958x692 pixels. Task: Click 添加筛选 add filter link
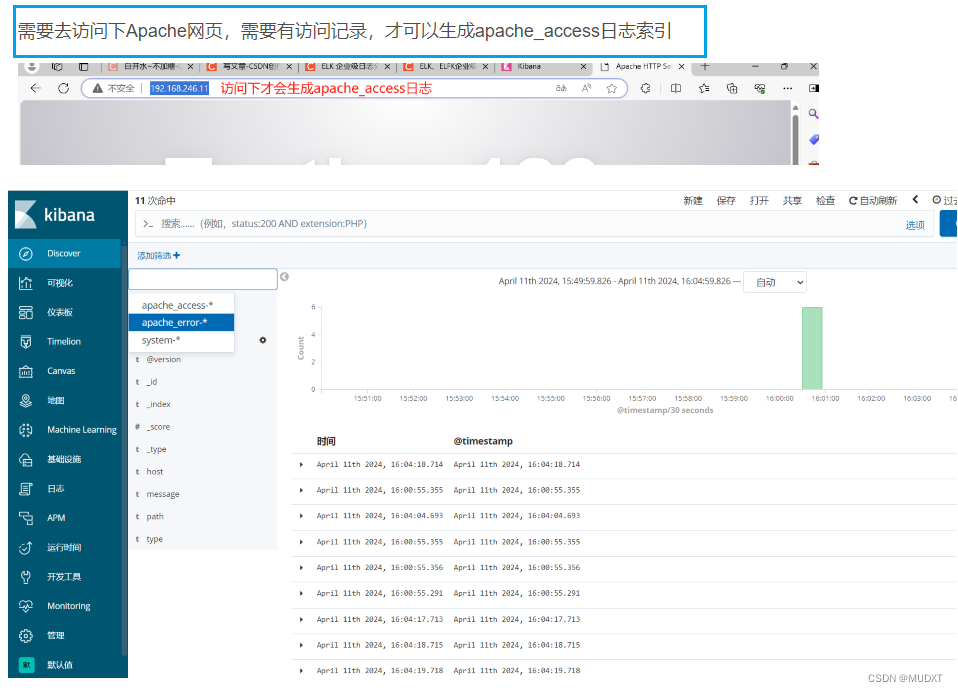click(x=158, y=255)
